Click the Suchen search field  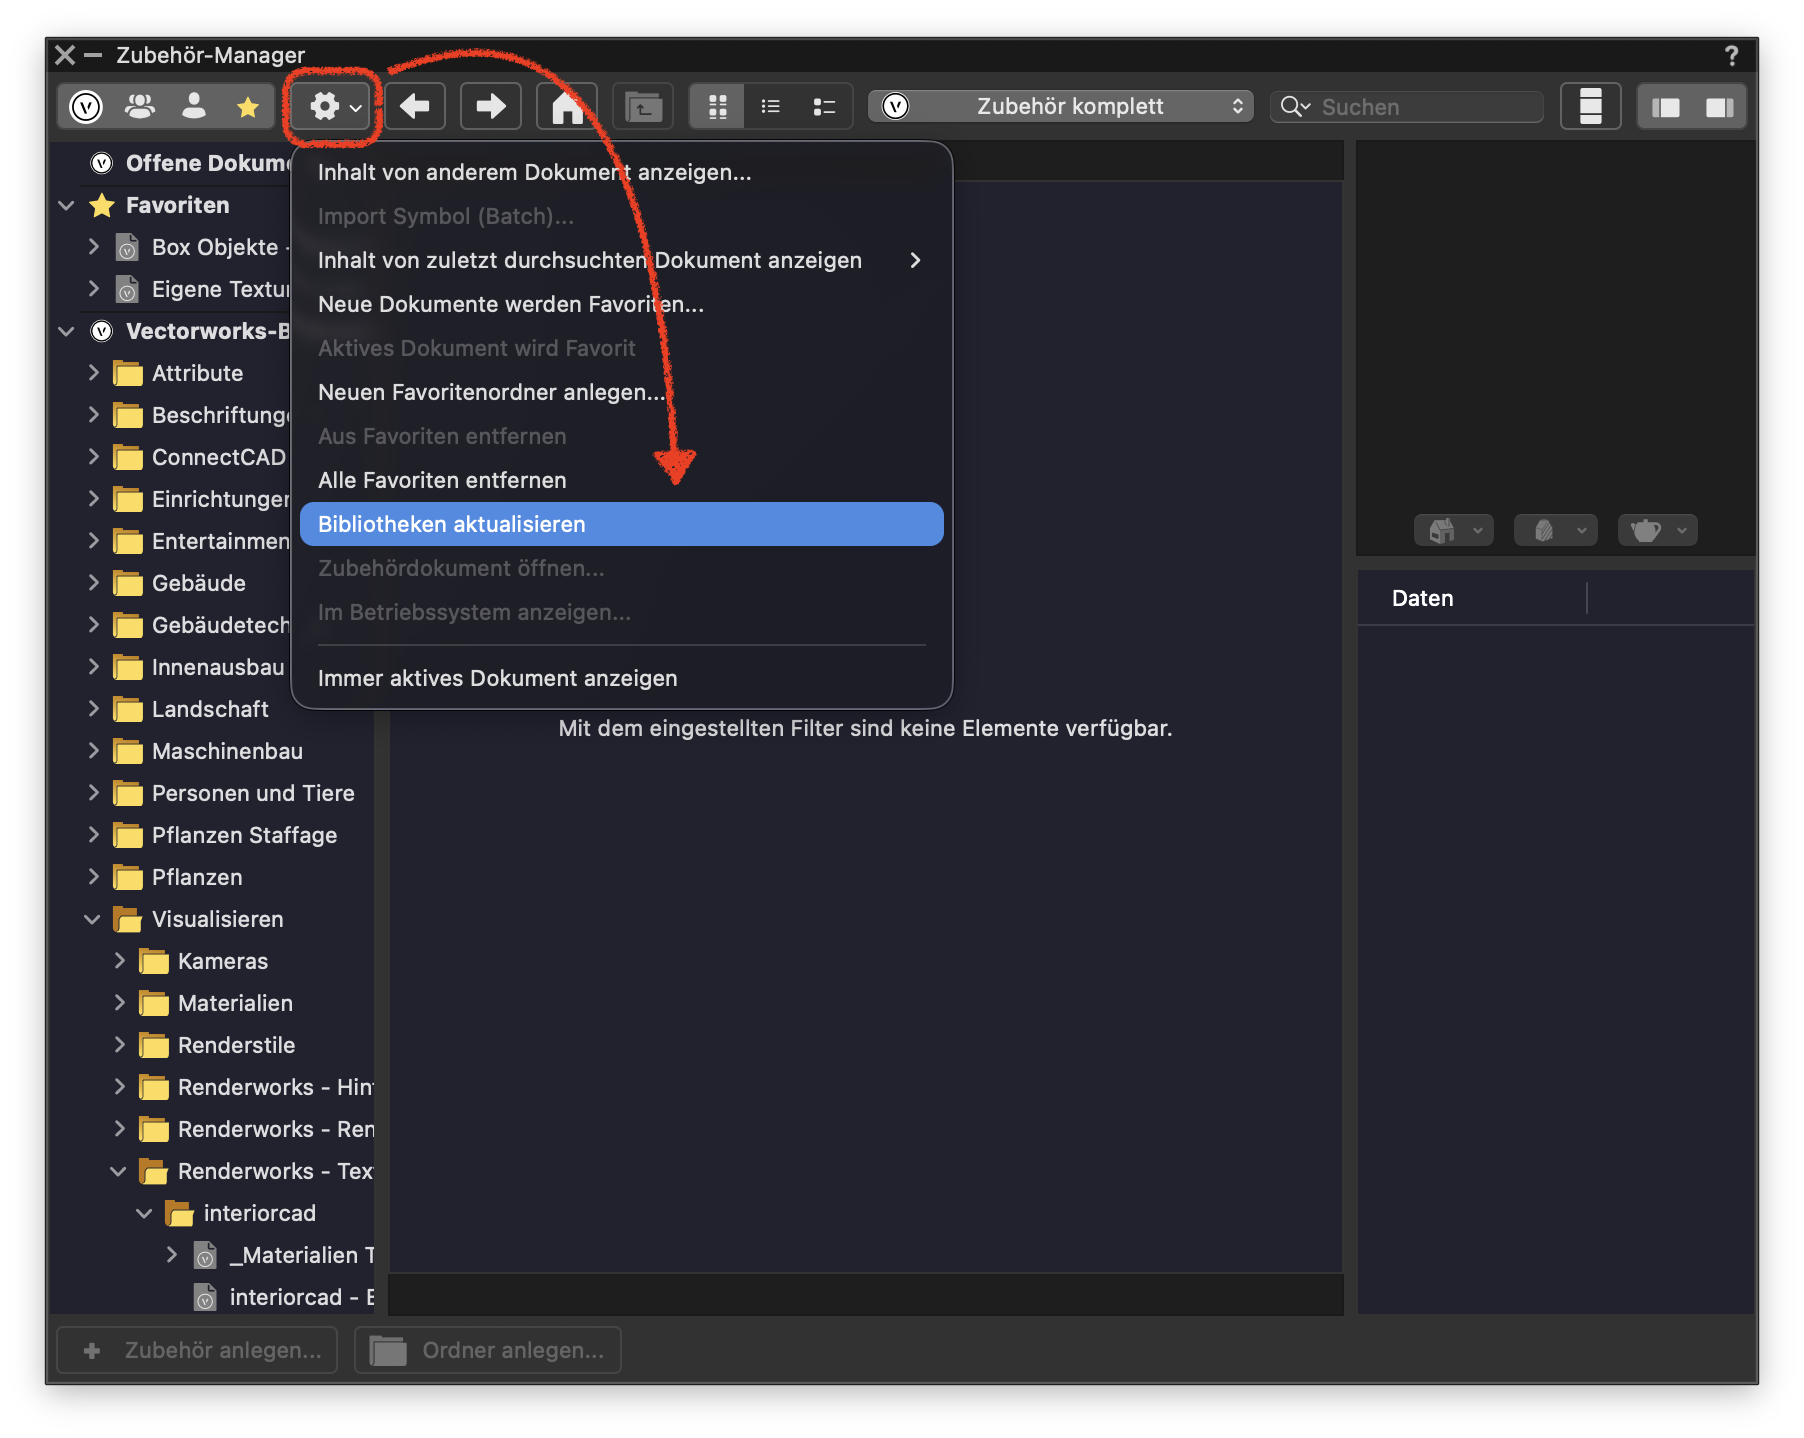[x=1407, y=106]
